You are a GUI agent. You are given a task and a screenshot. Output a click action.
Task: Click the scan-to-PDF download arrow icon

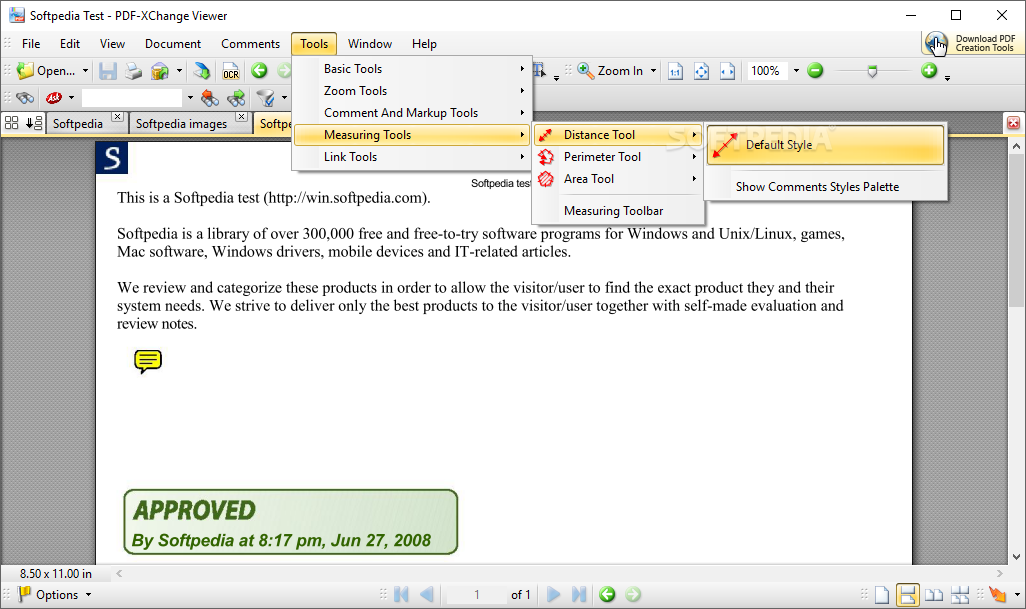(x=202, y=71)
